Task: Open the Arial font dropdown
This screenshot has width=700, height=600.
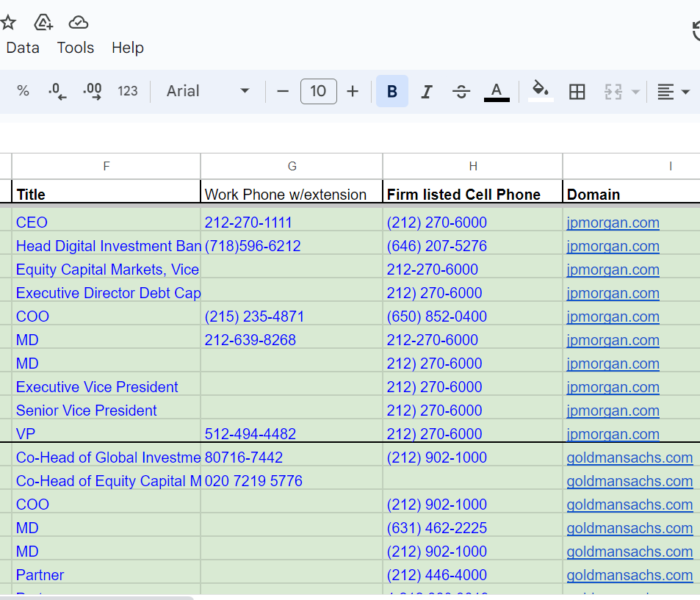Action: 208,91
